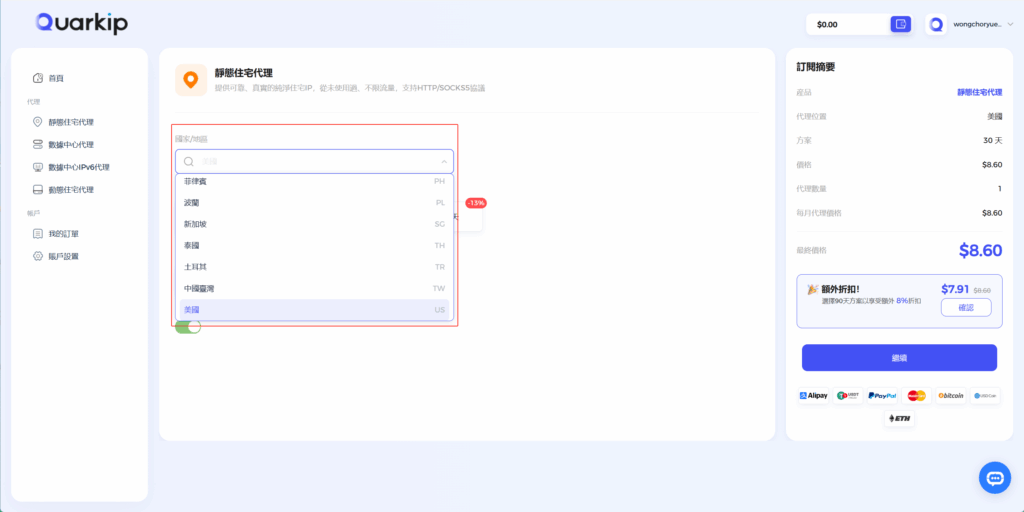The image size is (1024, 512).
Task: Select the Alipay payment logo
Action: click(814, 396)
